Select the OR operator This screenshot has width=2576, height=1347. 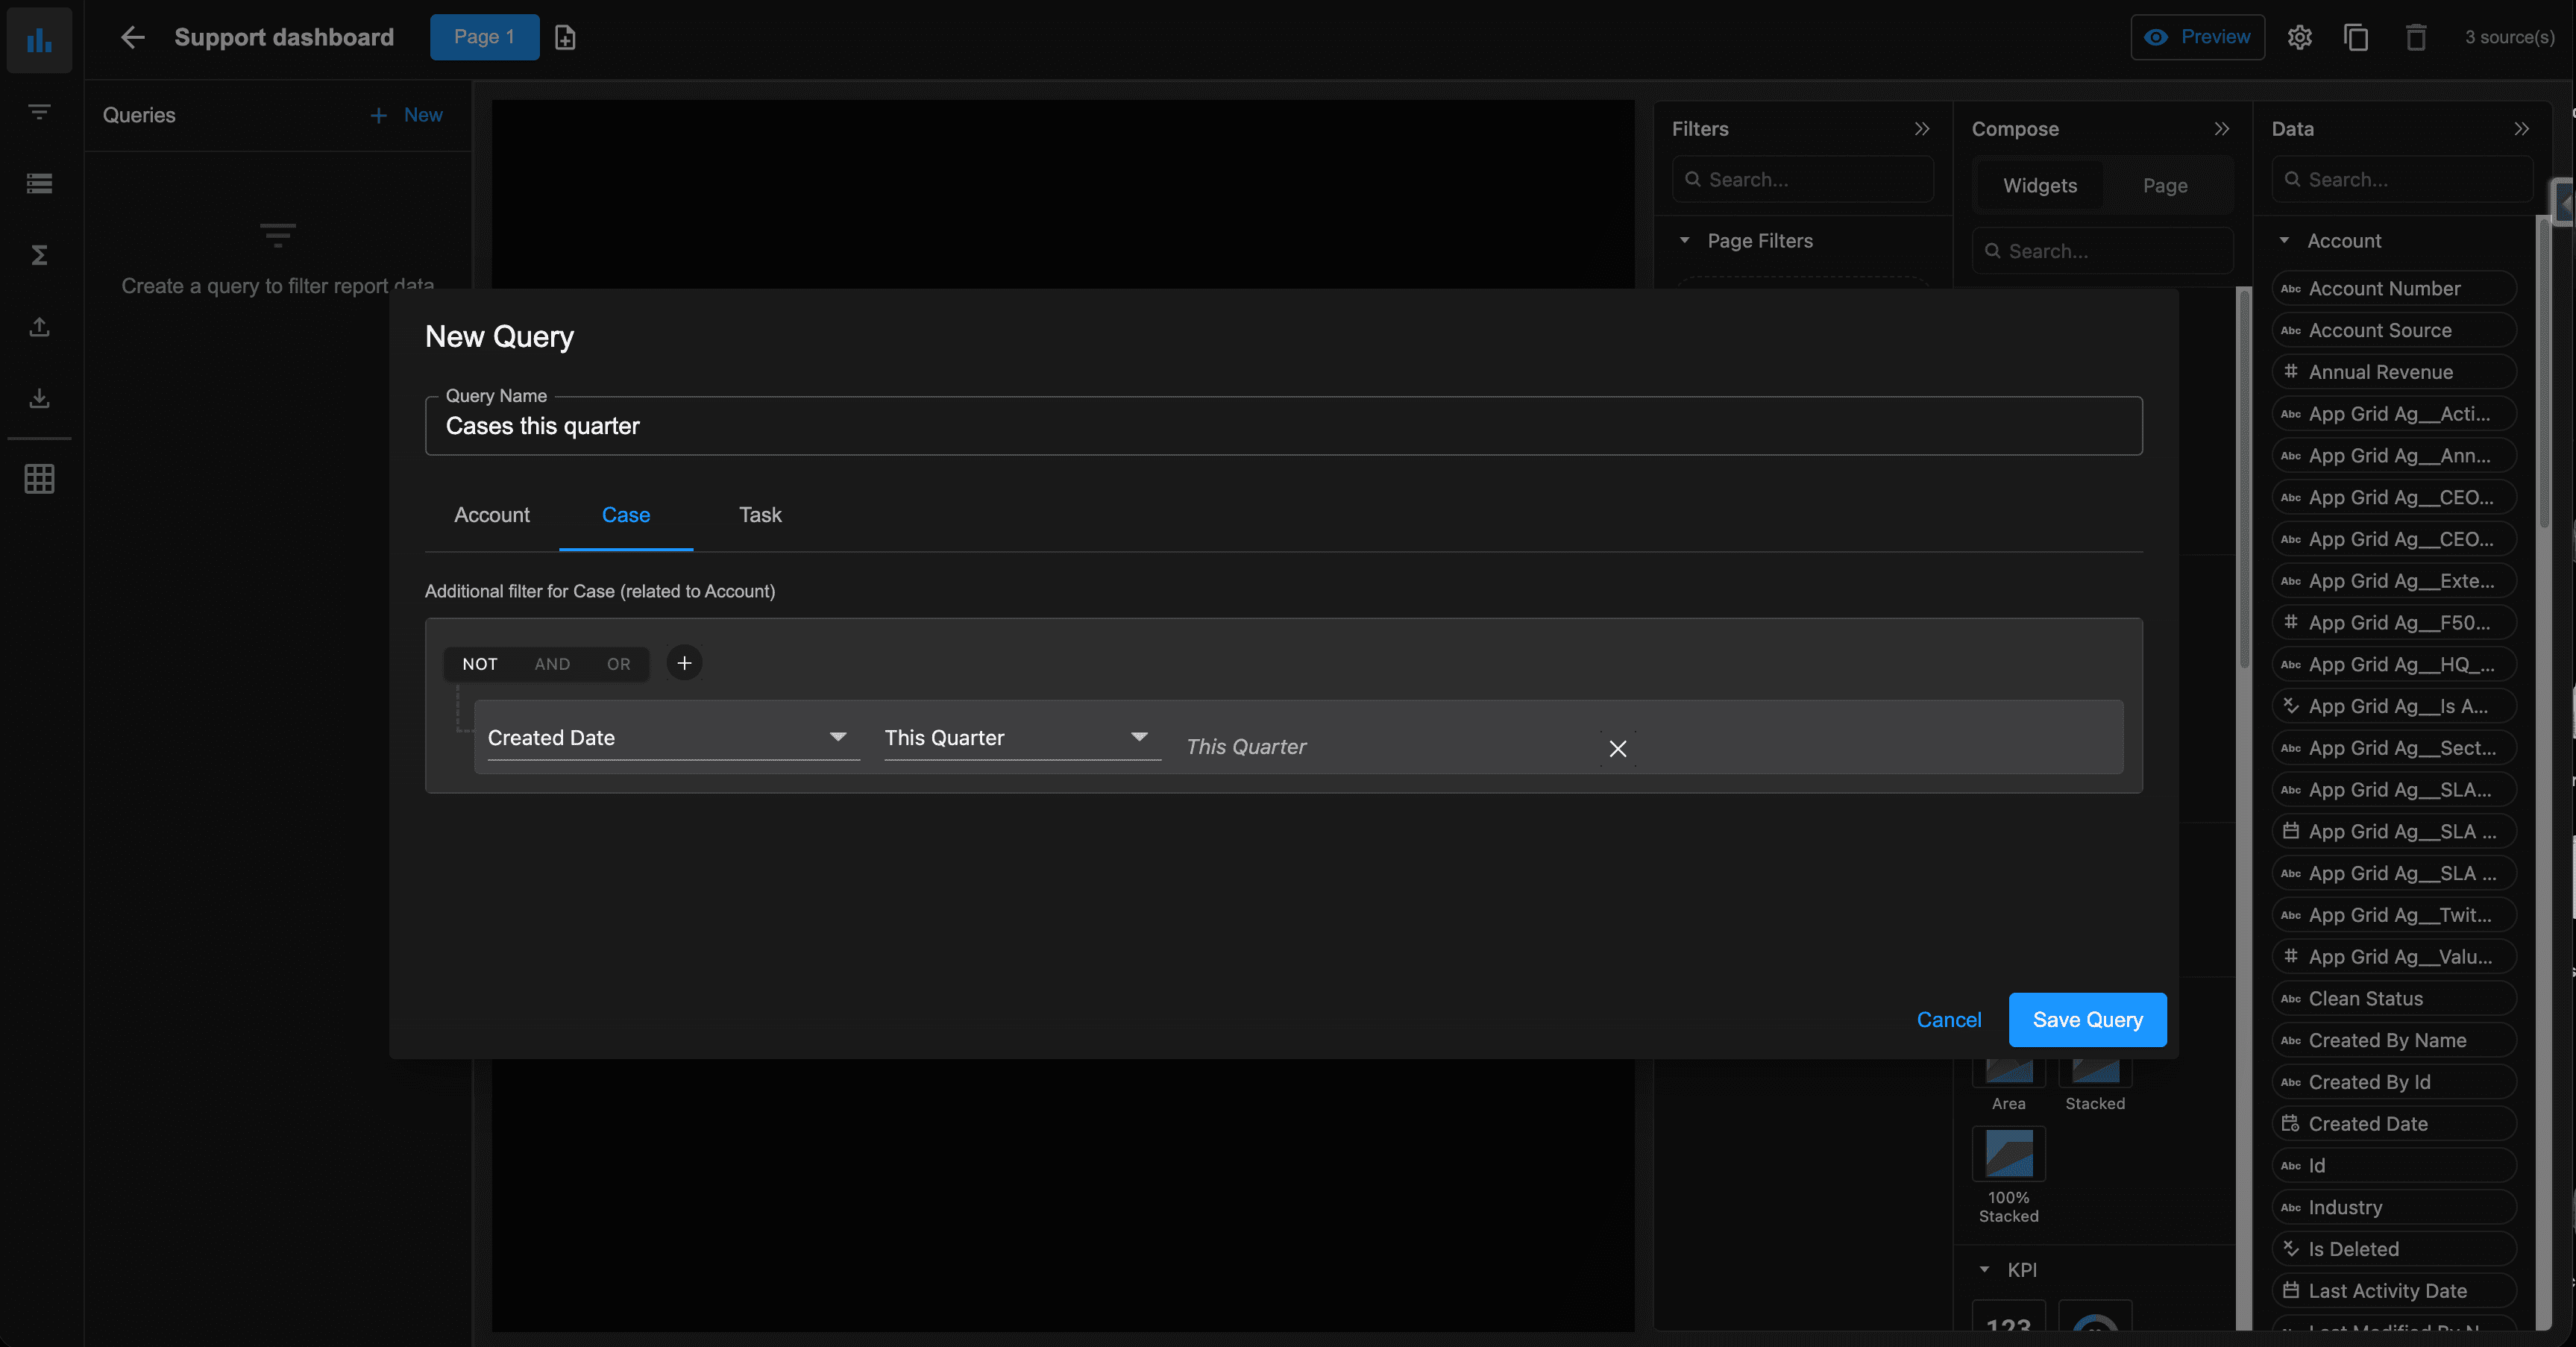coord(618,664)
